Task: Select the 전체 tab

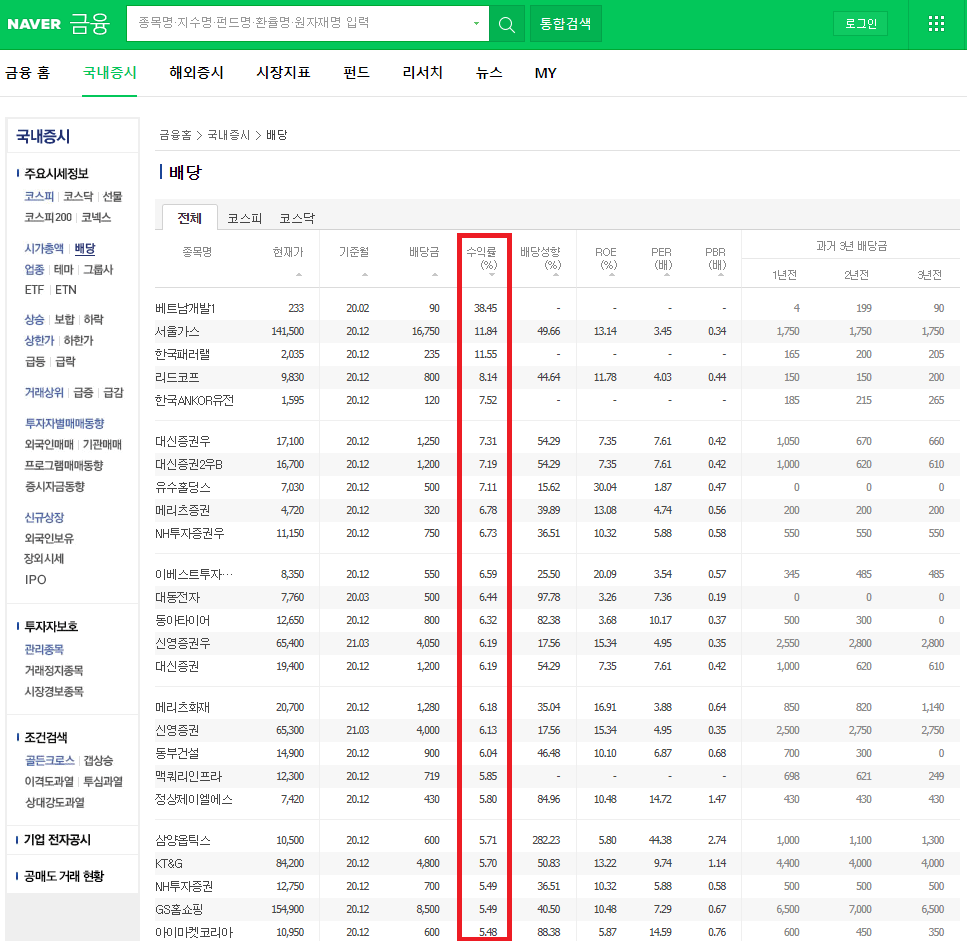Action: click(x=189, y=218)
